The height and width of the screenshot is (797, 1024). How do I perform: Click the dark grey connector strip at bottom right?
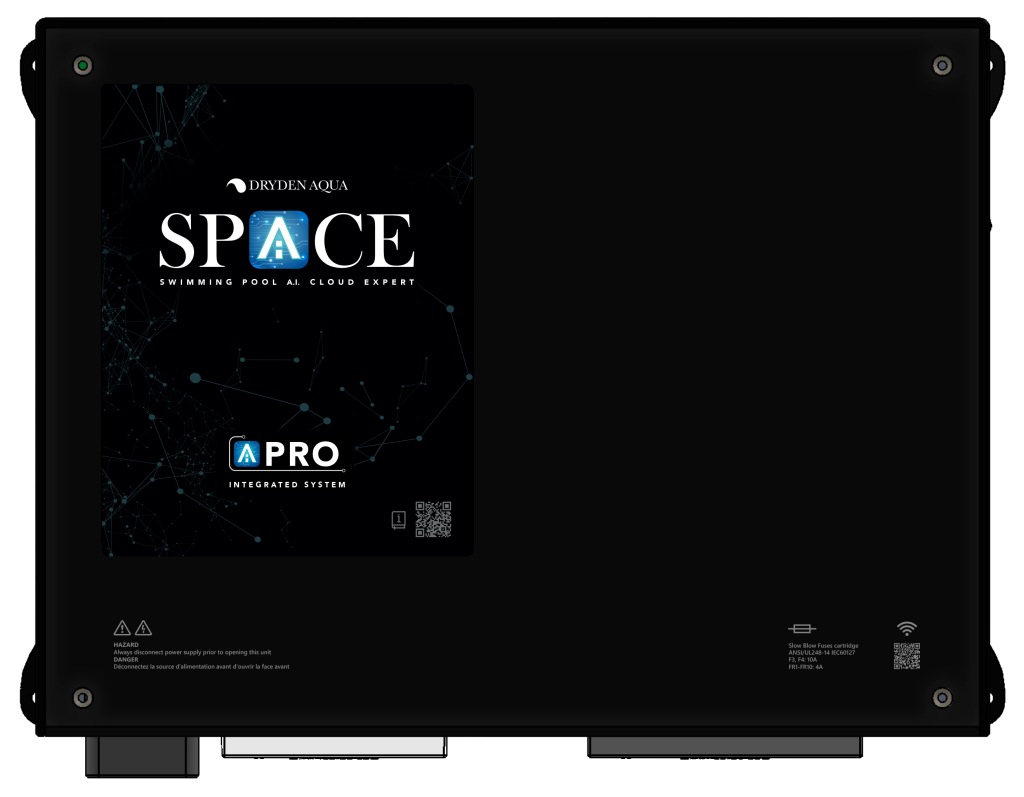tap(725, 747)
